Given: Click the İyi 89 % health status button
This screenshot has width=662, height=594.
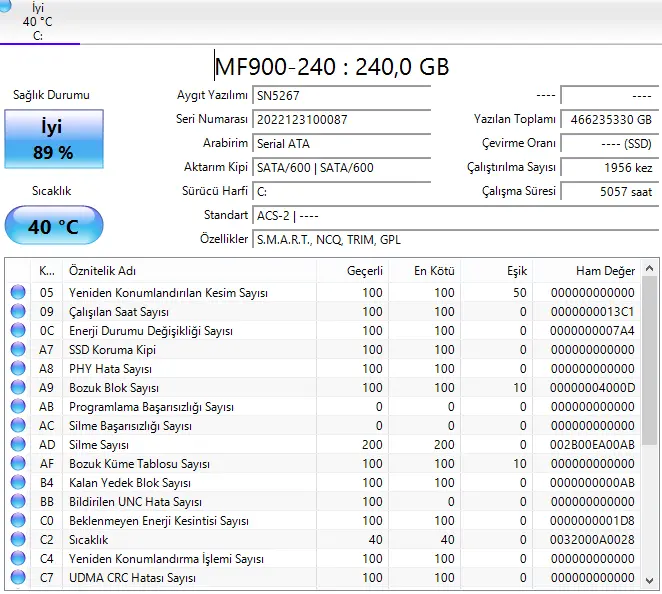Looking at the screenshot, I should 54,139.
